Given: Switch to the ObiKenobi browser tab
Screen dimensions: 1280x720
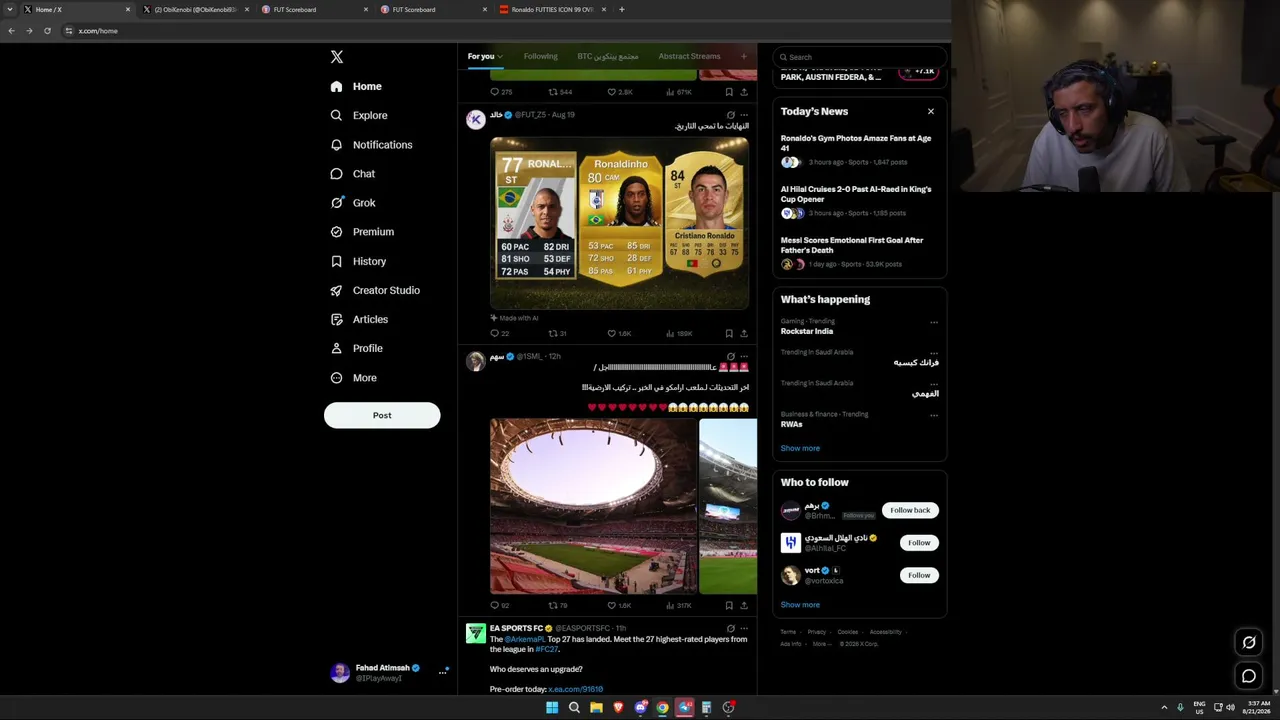Looking at the screenshot, I should click(195, 10).
